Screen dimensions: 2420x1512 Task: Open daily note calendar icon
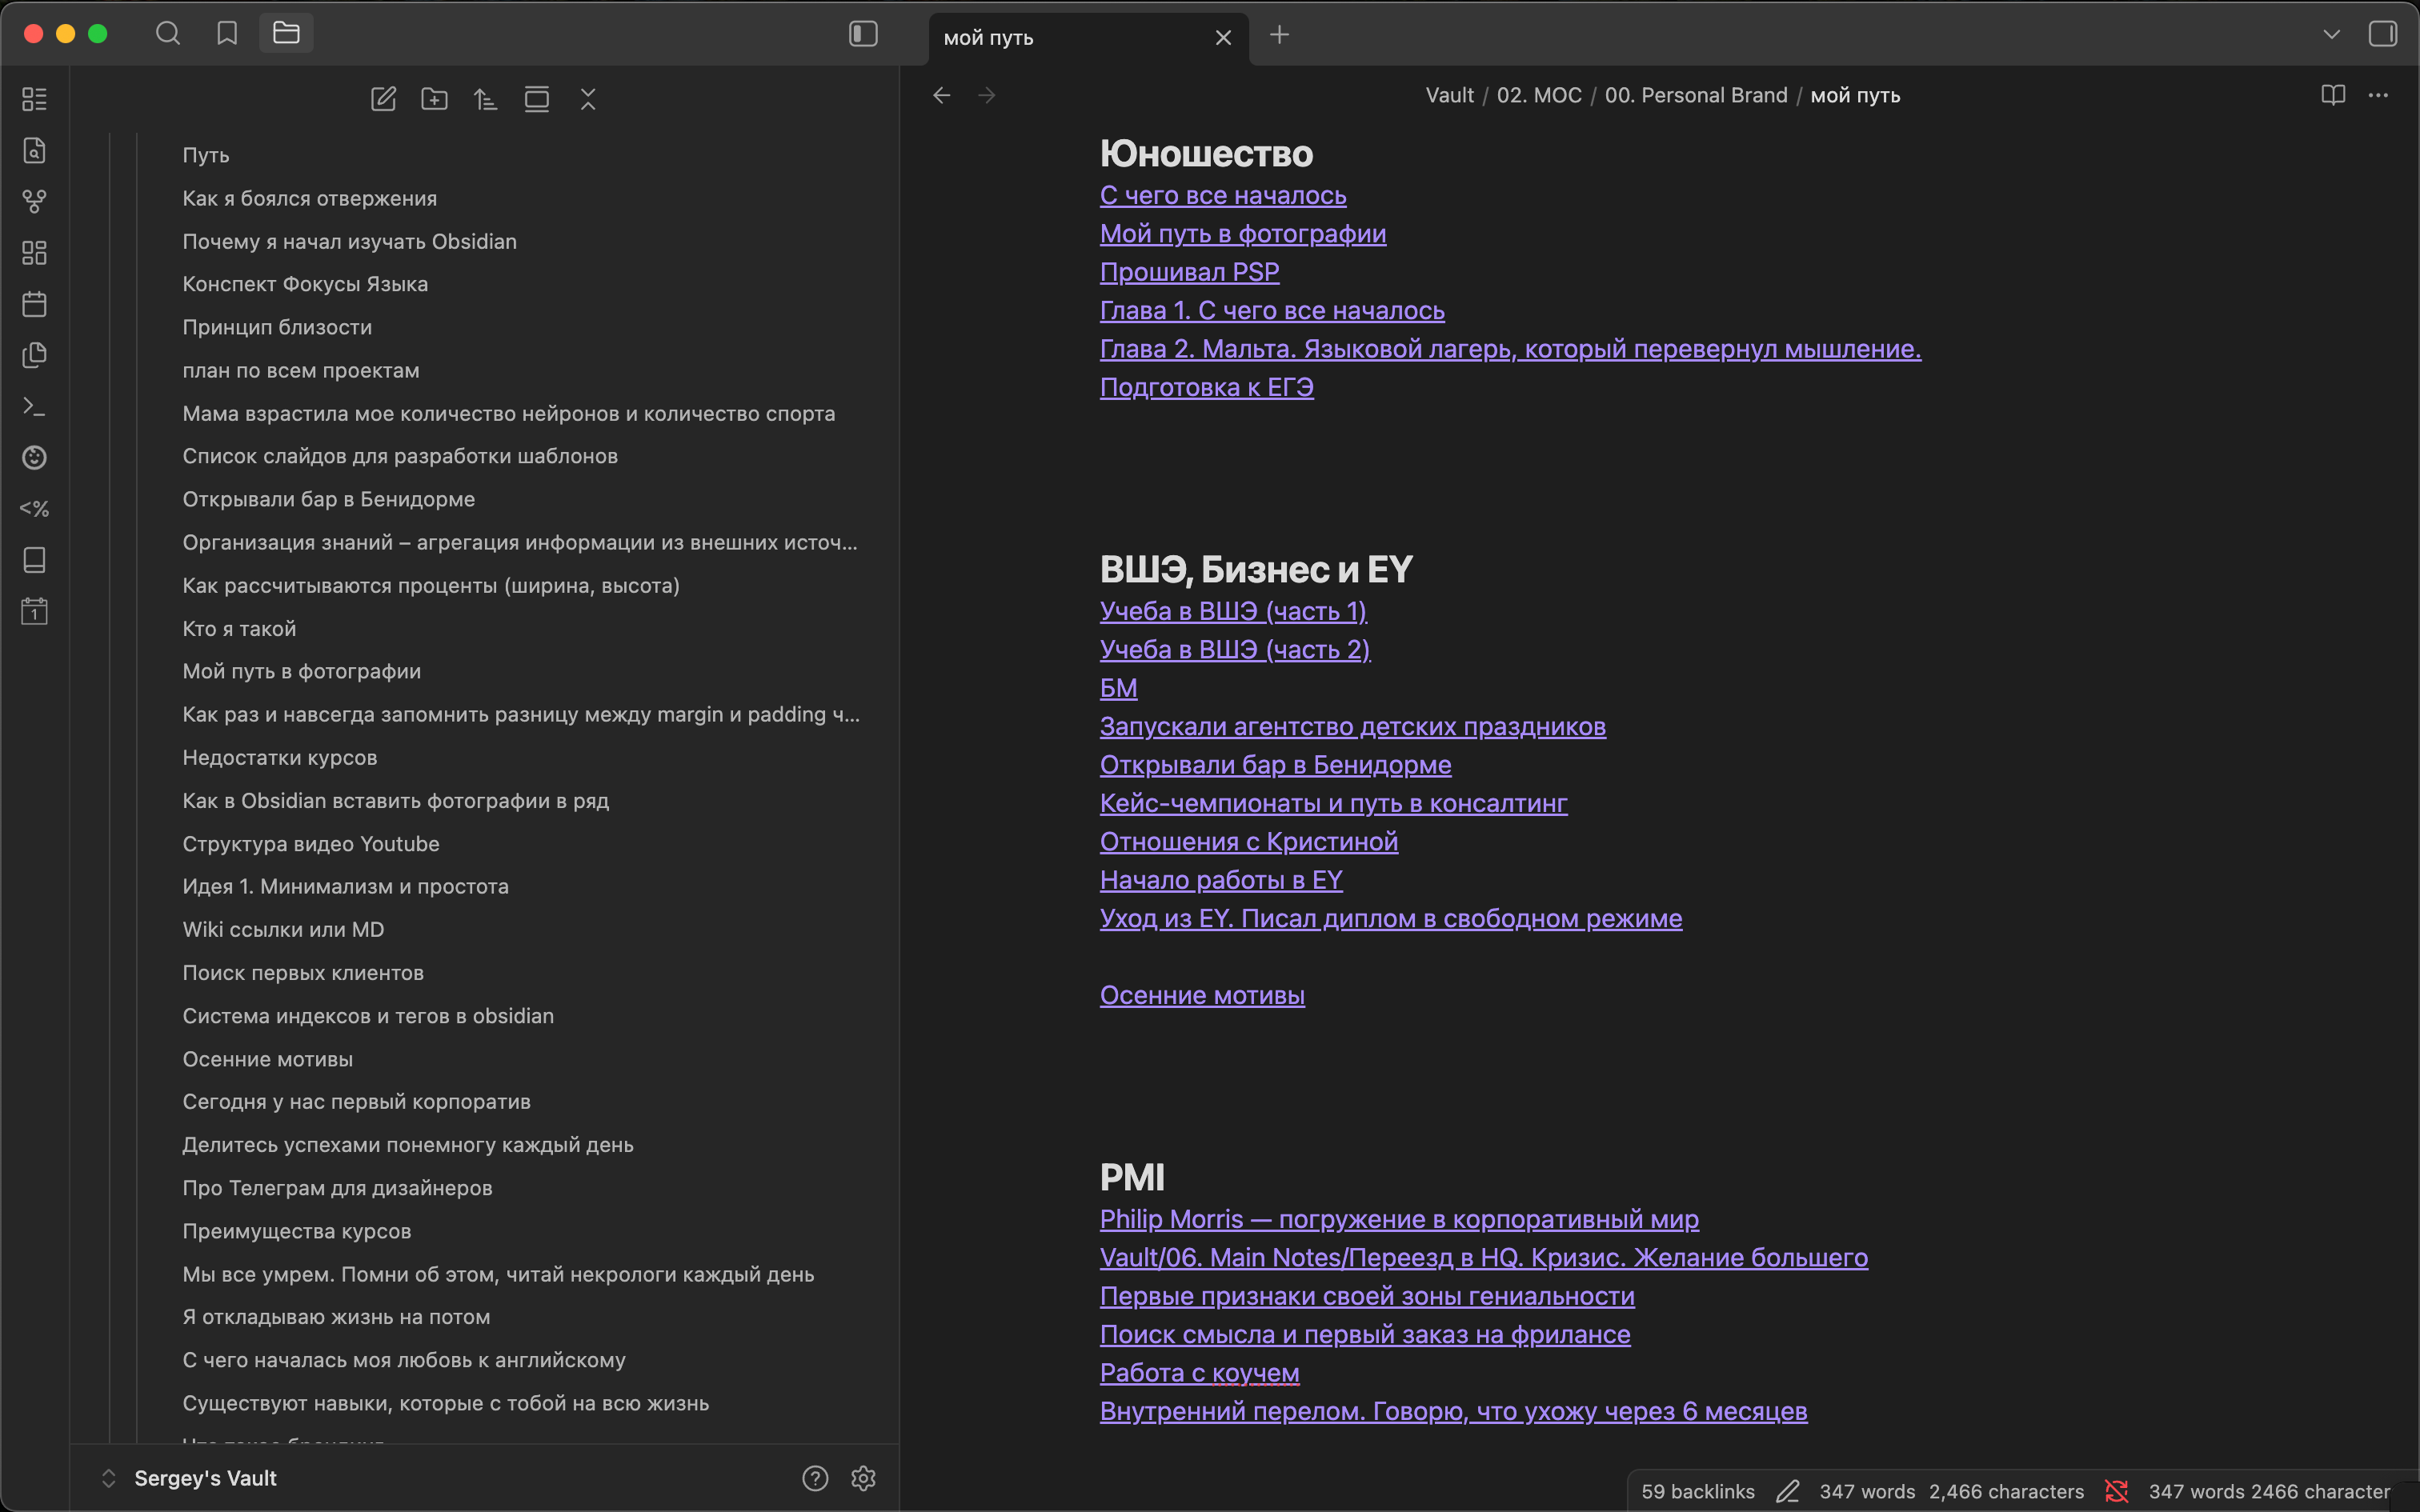[x=35, y=304]
